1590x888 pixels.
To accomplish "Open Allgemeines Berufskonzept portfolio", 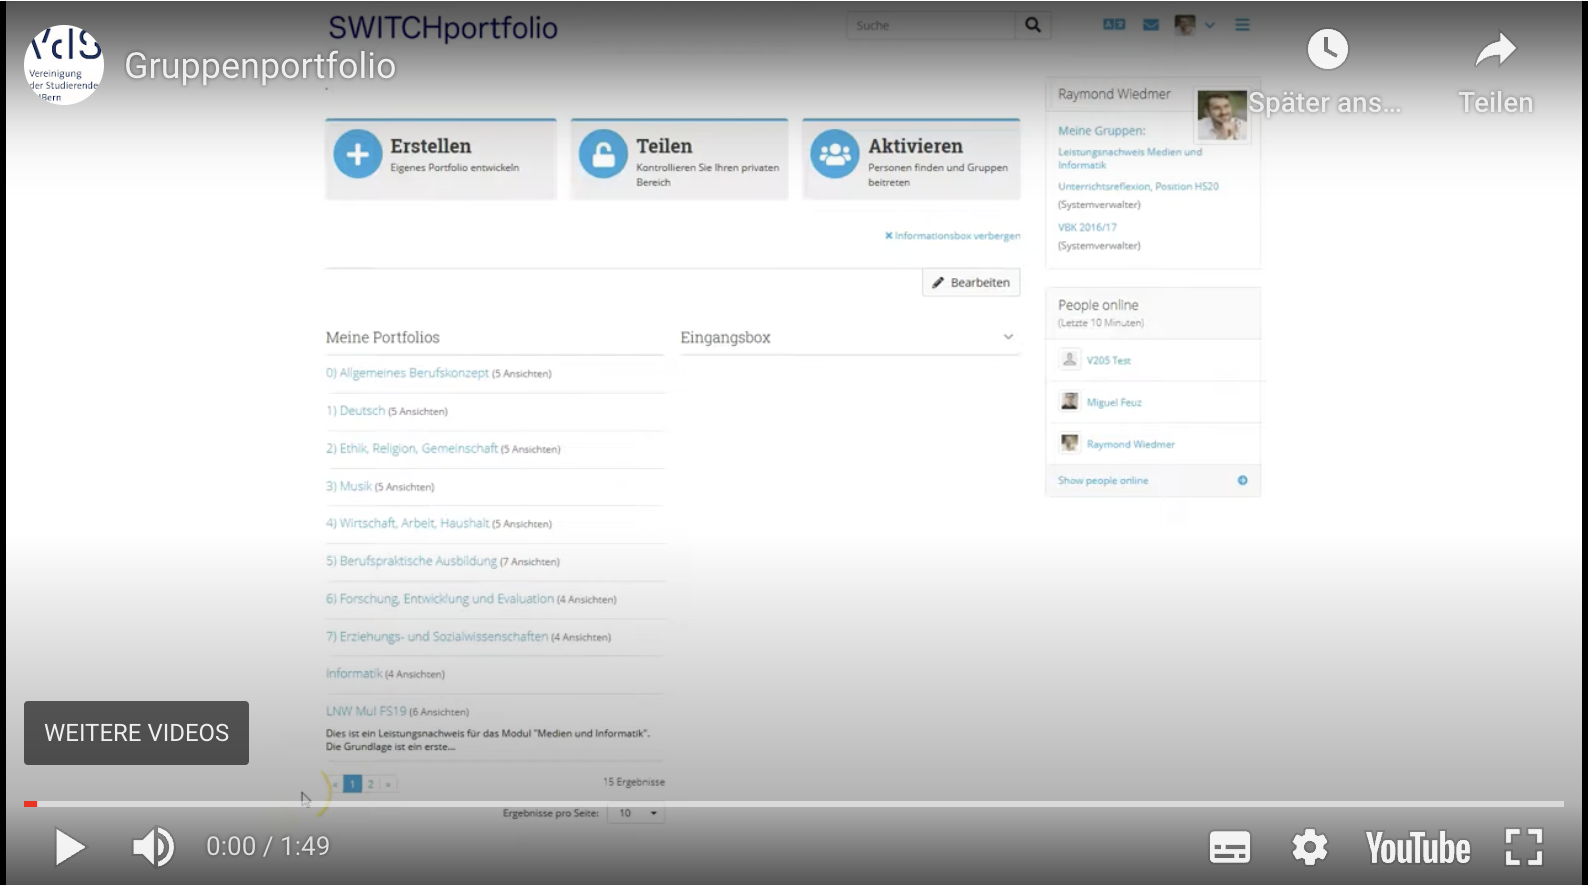I will (x=407, y=373).
